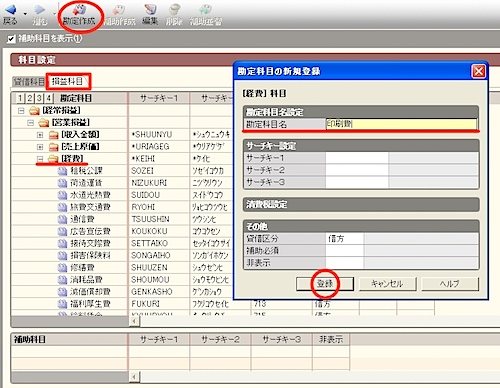Expand the [売上原価] tree node

(40, 147)
